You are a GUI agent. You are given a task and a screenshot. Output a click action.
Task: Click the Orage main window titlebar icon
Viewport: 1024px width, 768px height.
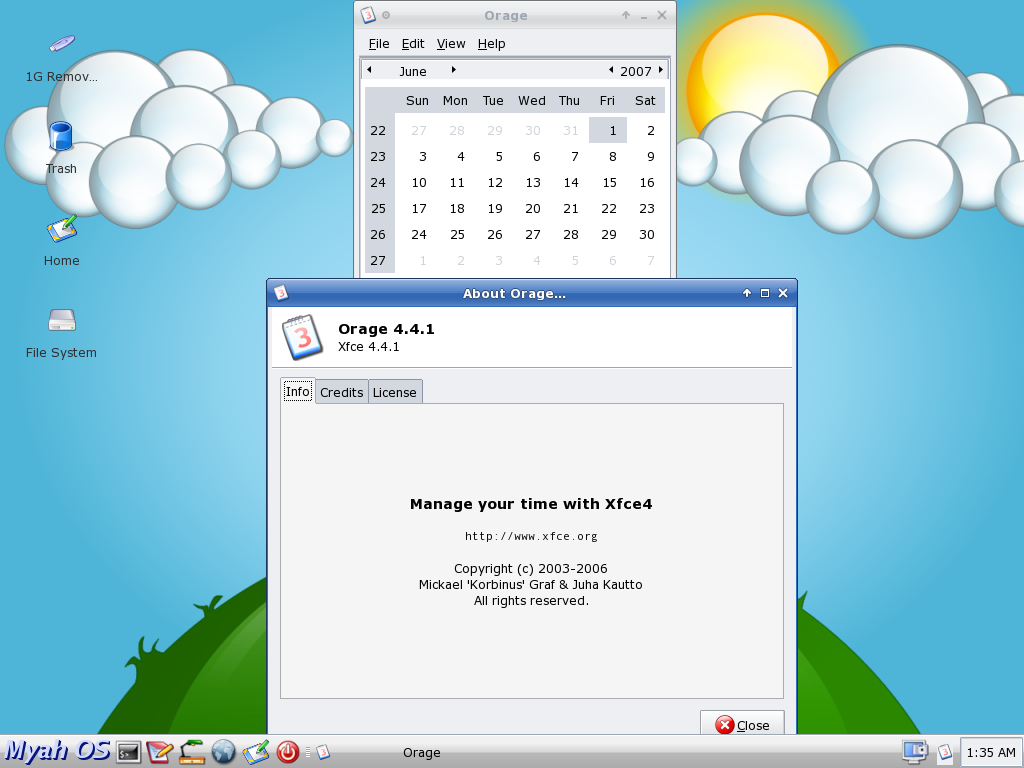[x=368, y=15]
